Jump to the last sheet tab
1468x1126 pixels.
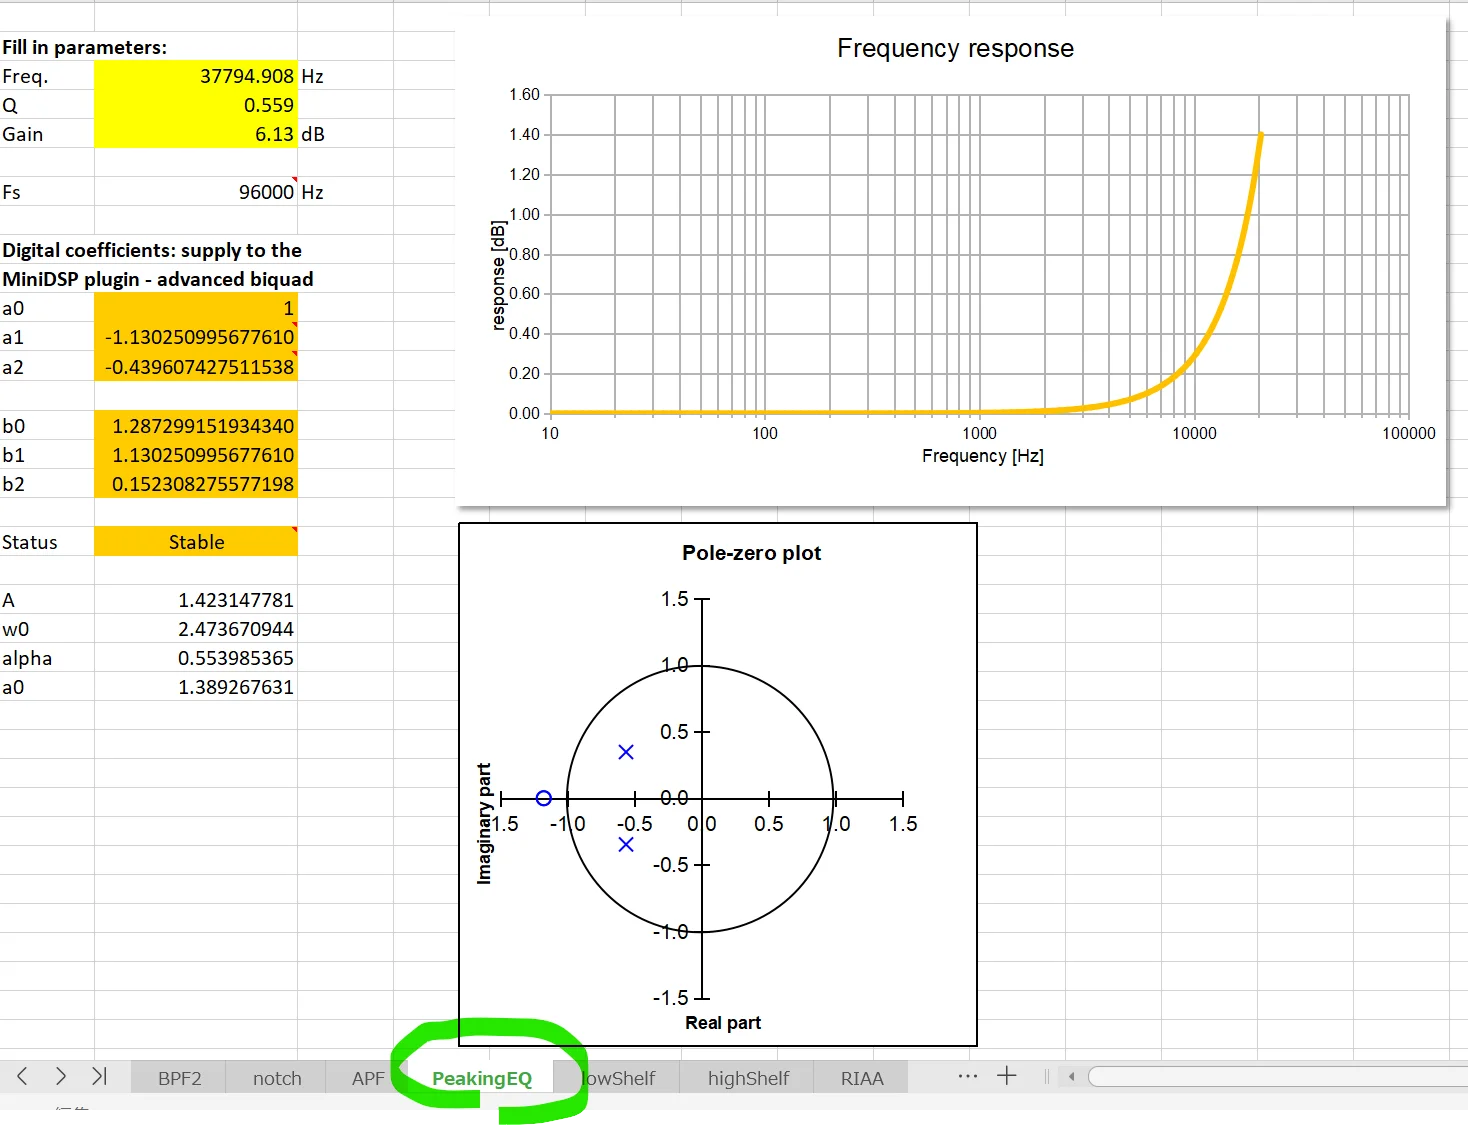tap(99, 1076)
